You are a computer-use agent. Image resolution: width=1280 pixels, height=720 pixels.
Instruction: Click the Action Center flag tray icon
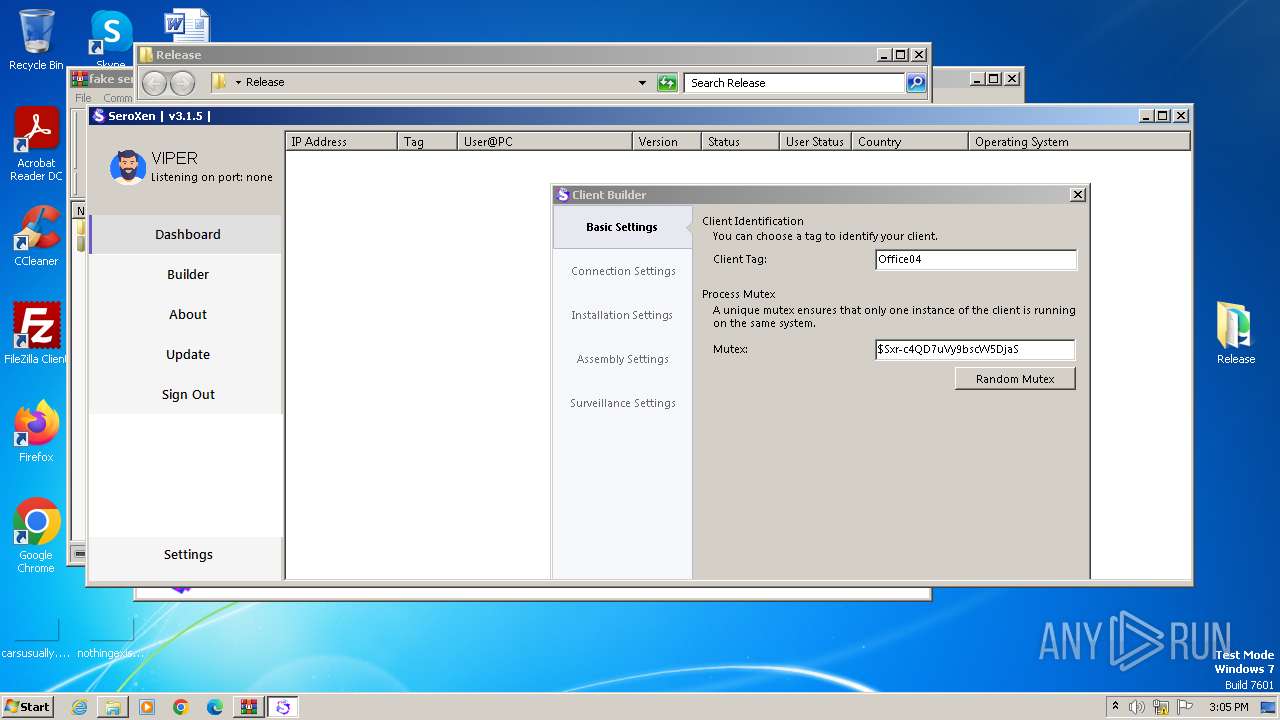tap(1185, 707)
